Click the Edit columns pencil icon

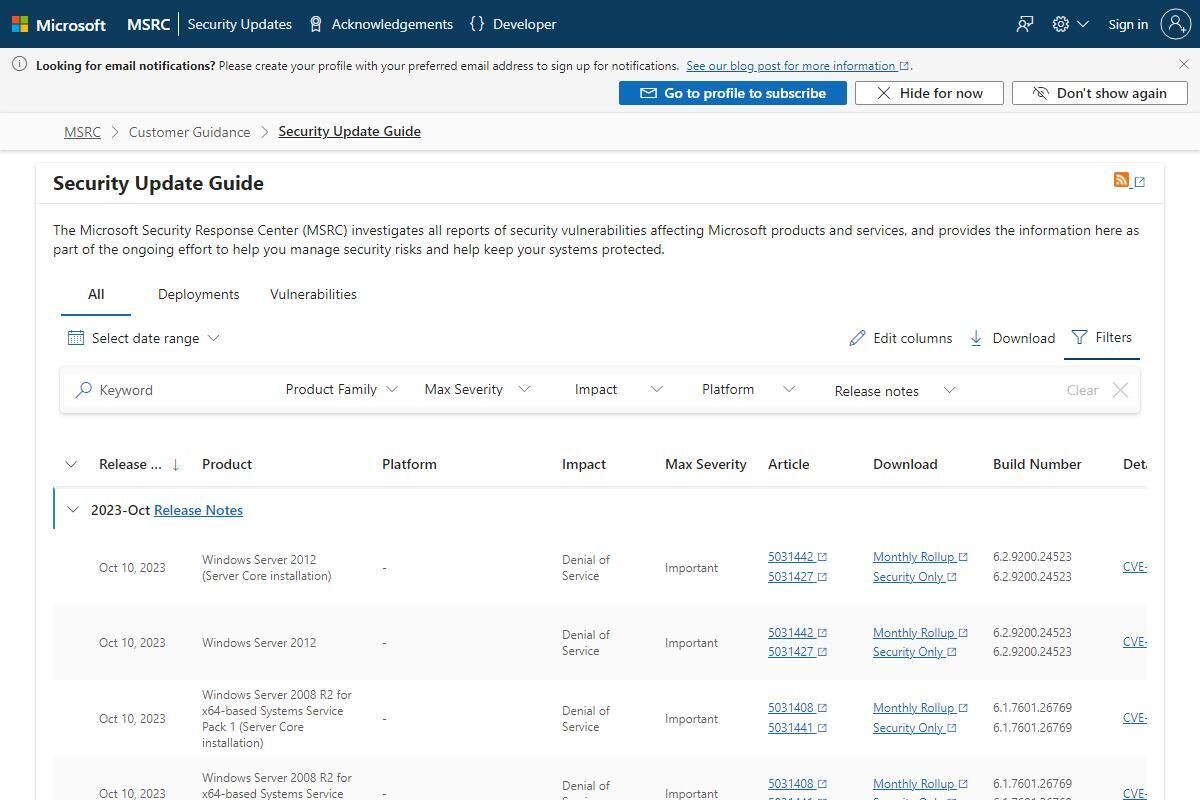pyautogui.click(x=857, y=338)
